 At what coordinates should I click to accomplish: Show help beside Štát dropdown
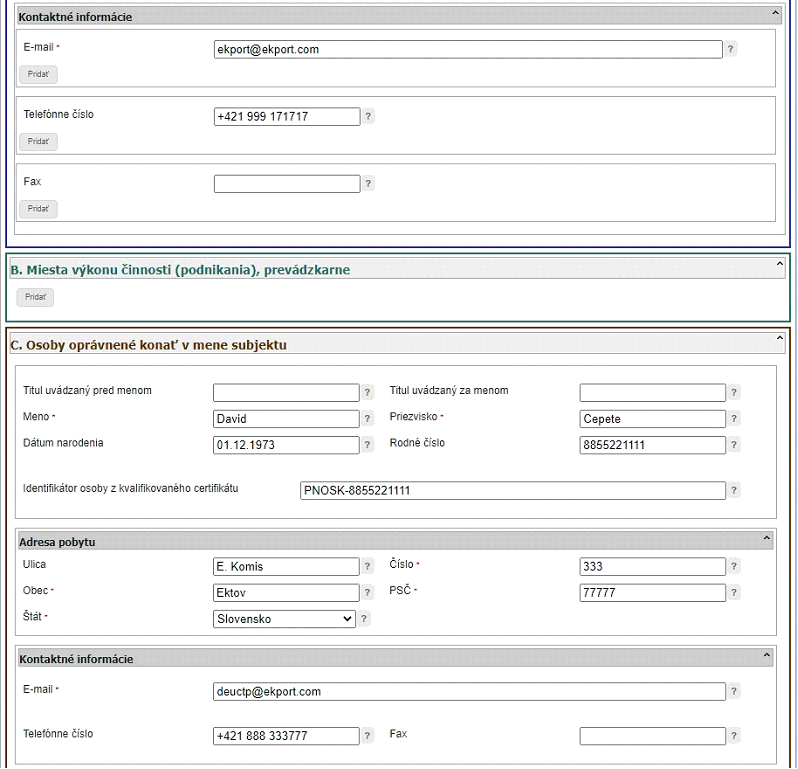tap(363, 619)
